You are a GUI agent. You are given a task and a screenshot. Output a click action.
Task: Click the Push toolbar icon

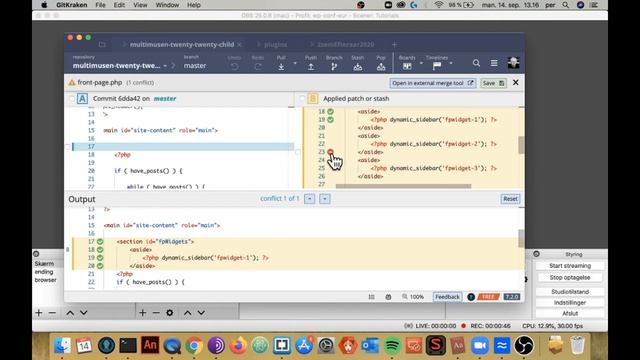[x=311, y=67]
